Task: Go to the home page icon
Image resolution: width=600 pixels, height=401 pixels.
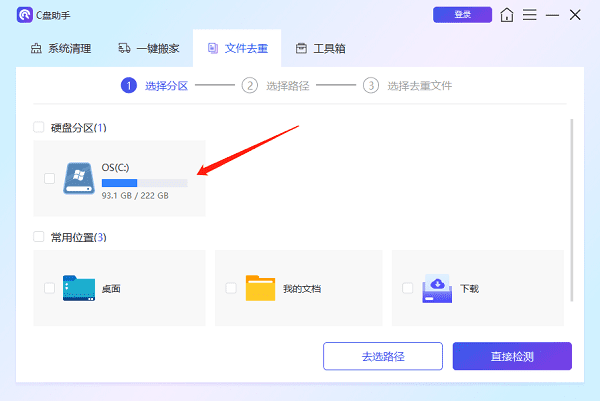Action: [509, 15]
